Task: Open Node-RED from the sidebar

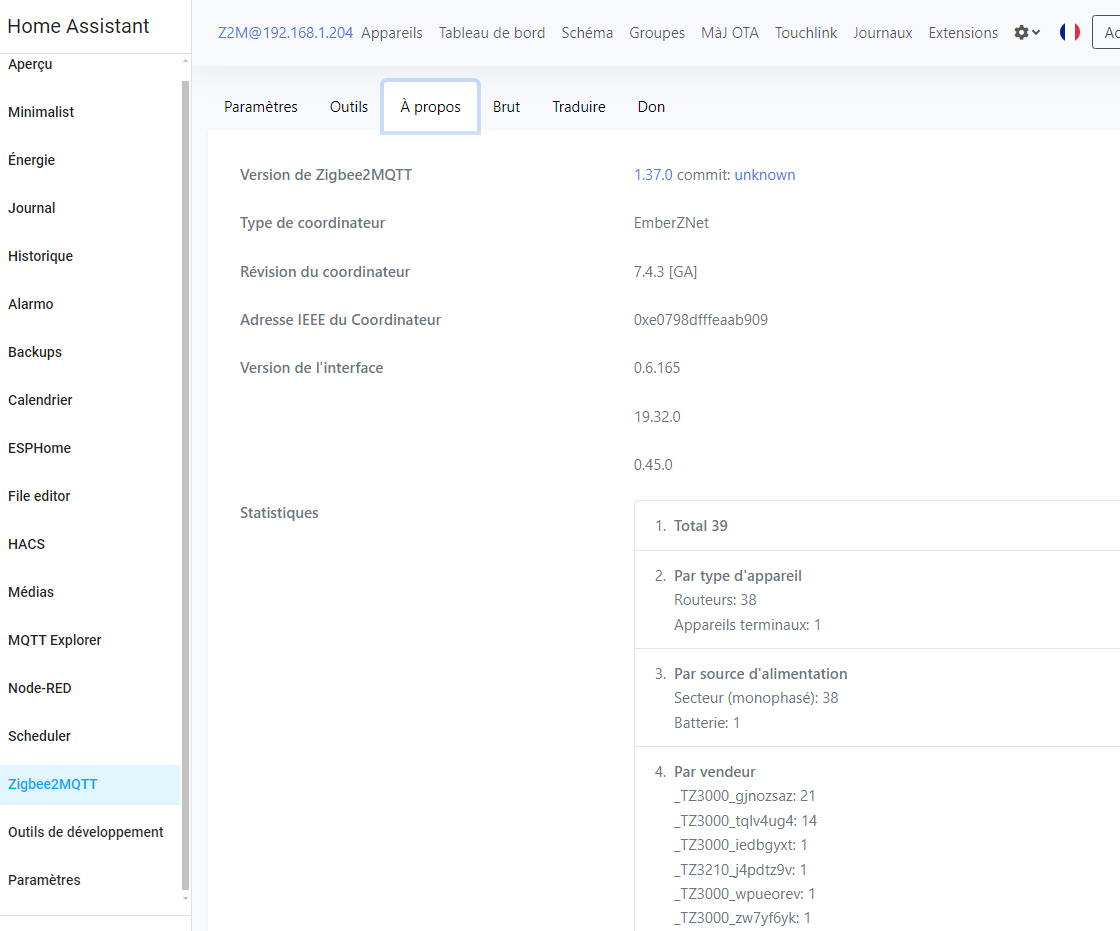Action: coord(40,688)
